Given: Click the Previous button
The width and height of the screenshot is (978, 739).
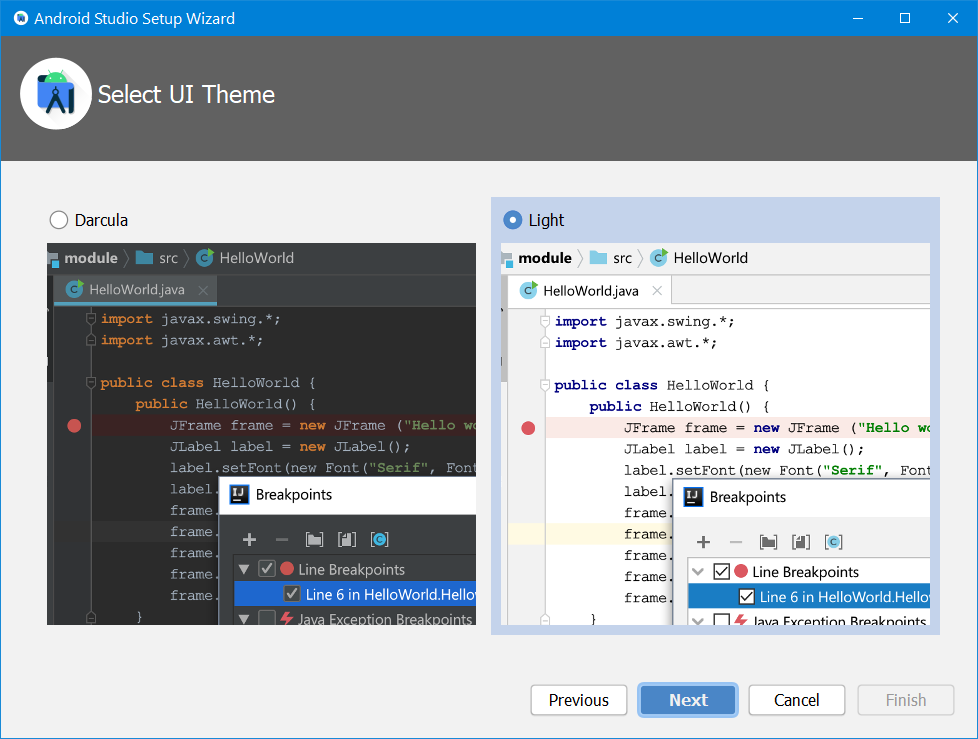Looking at the screenshot, I should [578, 700].
